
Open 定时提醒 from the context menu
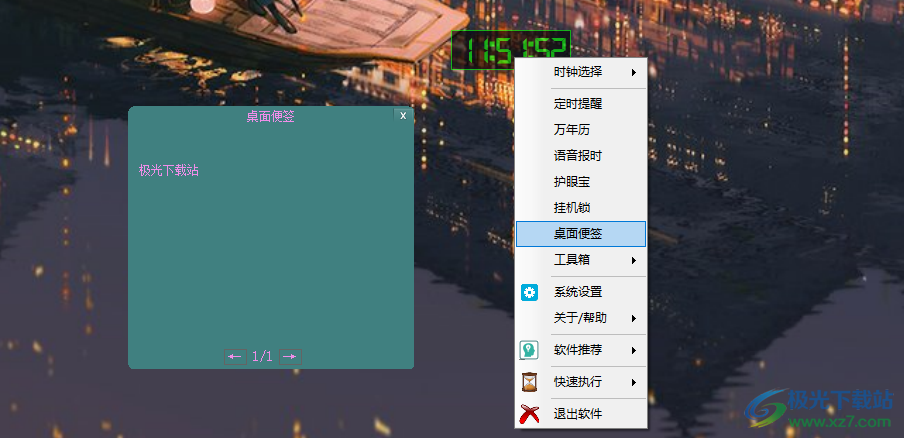(581, 104)
